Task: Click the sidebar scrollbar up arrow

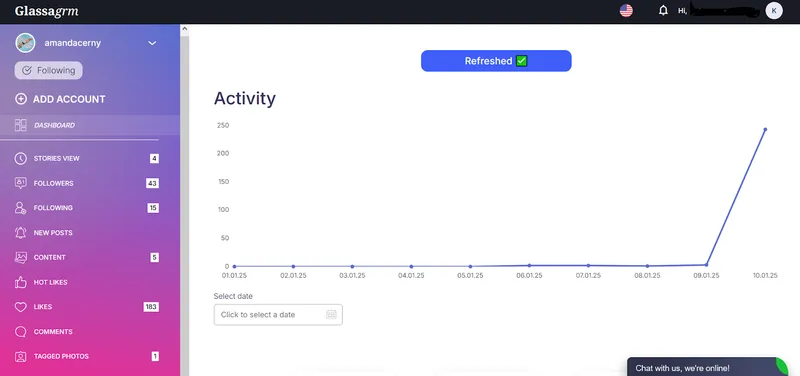Action: [185, 29]
